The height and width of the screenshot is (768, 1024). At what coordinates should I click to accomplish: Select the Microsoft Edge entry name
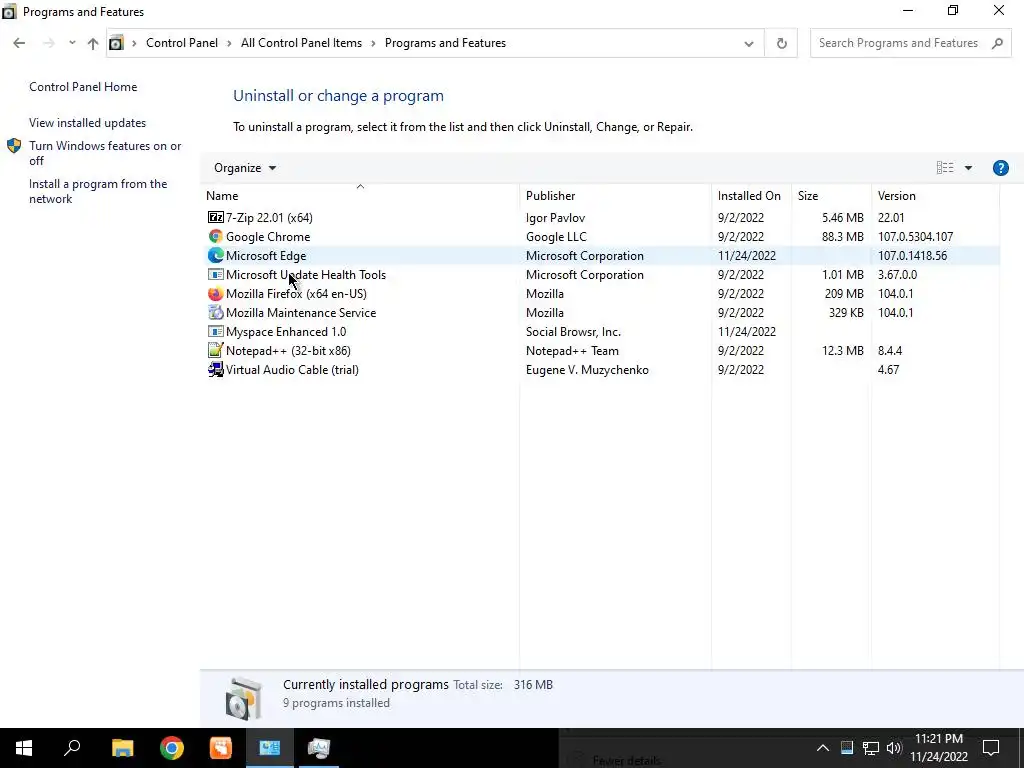pyautogui.click(x=266, y=255)
